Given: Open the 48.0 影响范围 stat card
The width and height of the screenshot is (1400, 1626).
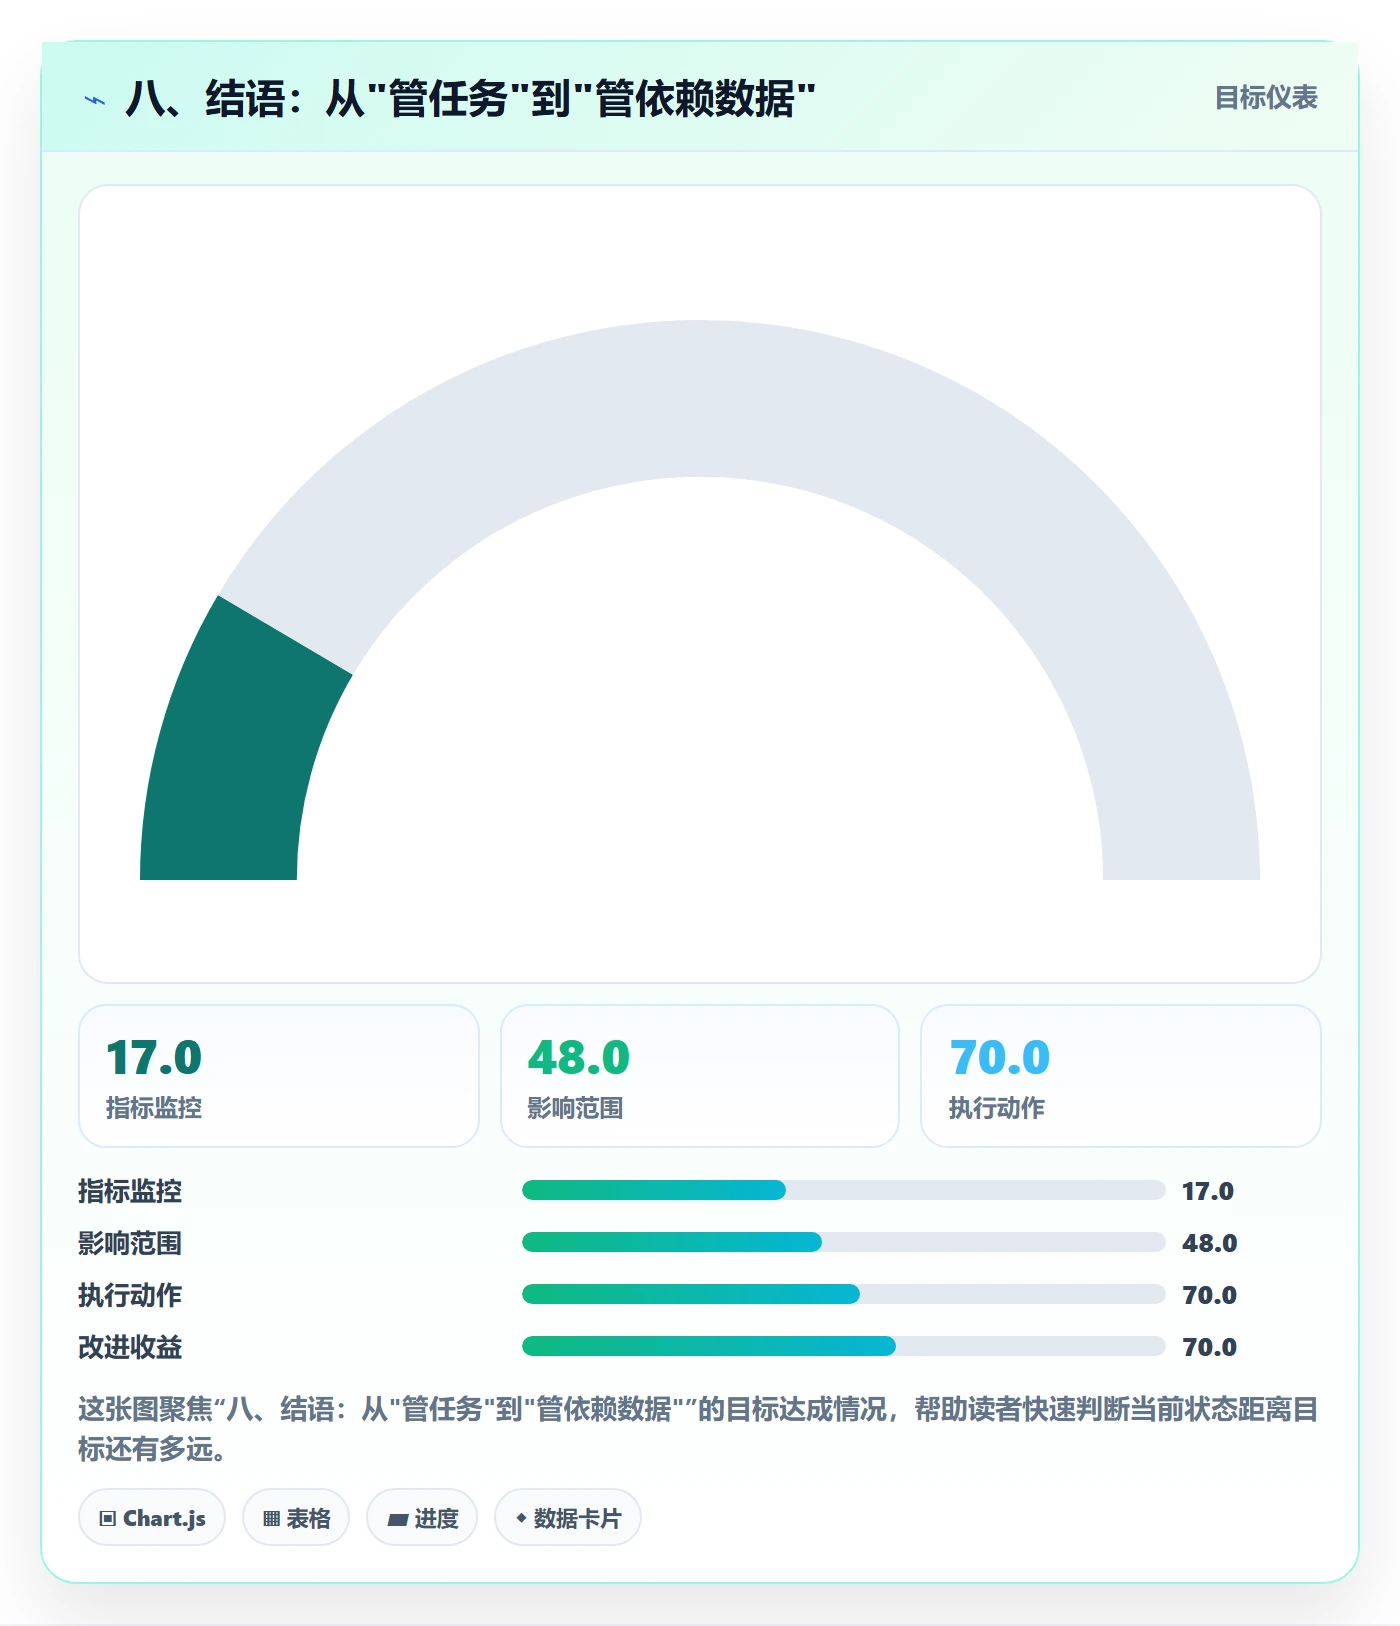Looking at the screenshot, I should [x=700, y=1076].
